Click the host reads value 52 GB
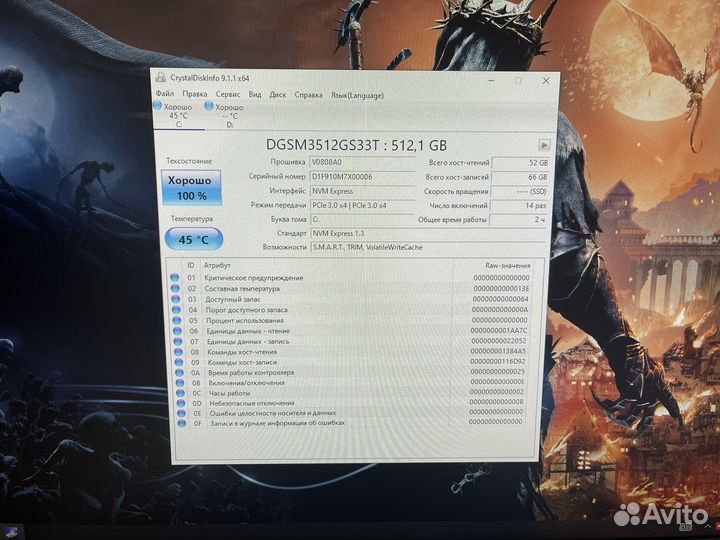 click(x=520, y=163)
